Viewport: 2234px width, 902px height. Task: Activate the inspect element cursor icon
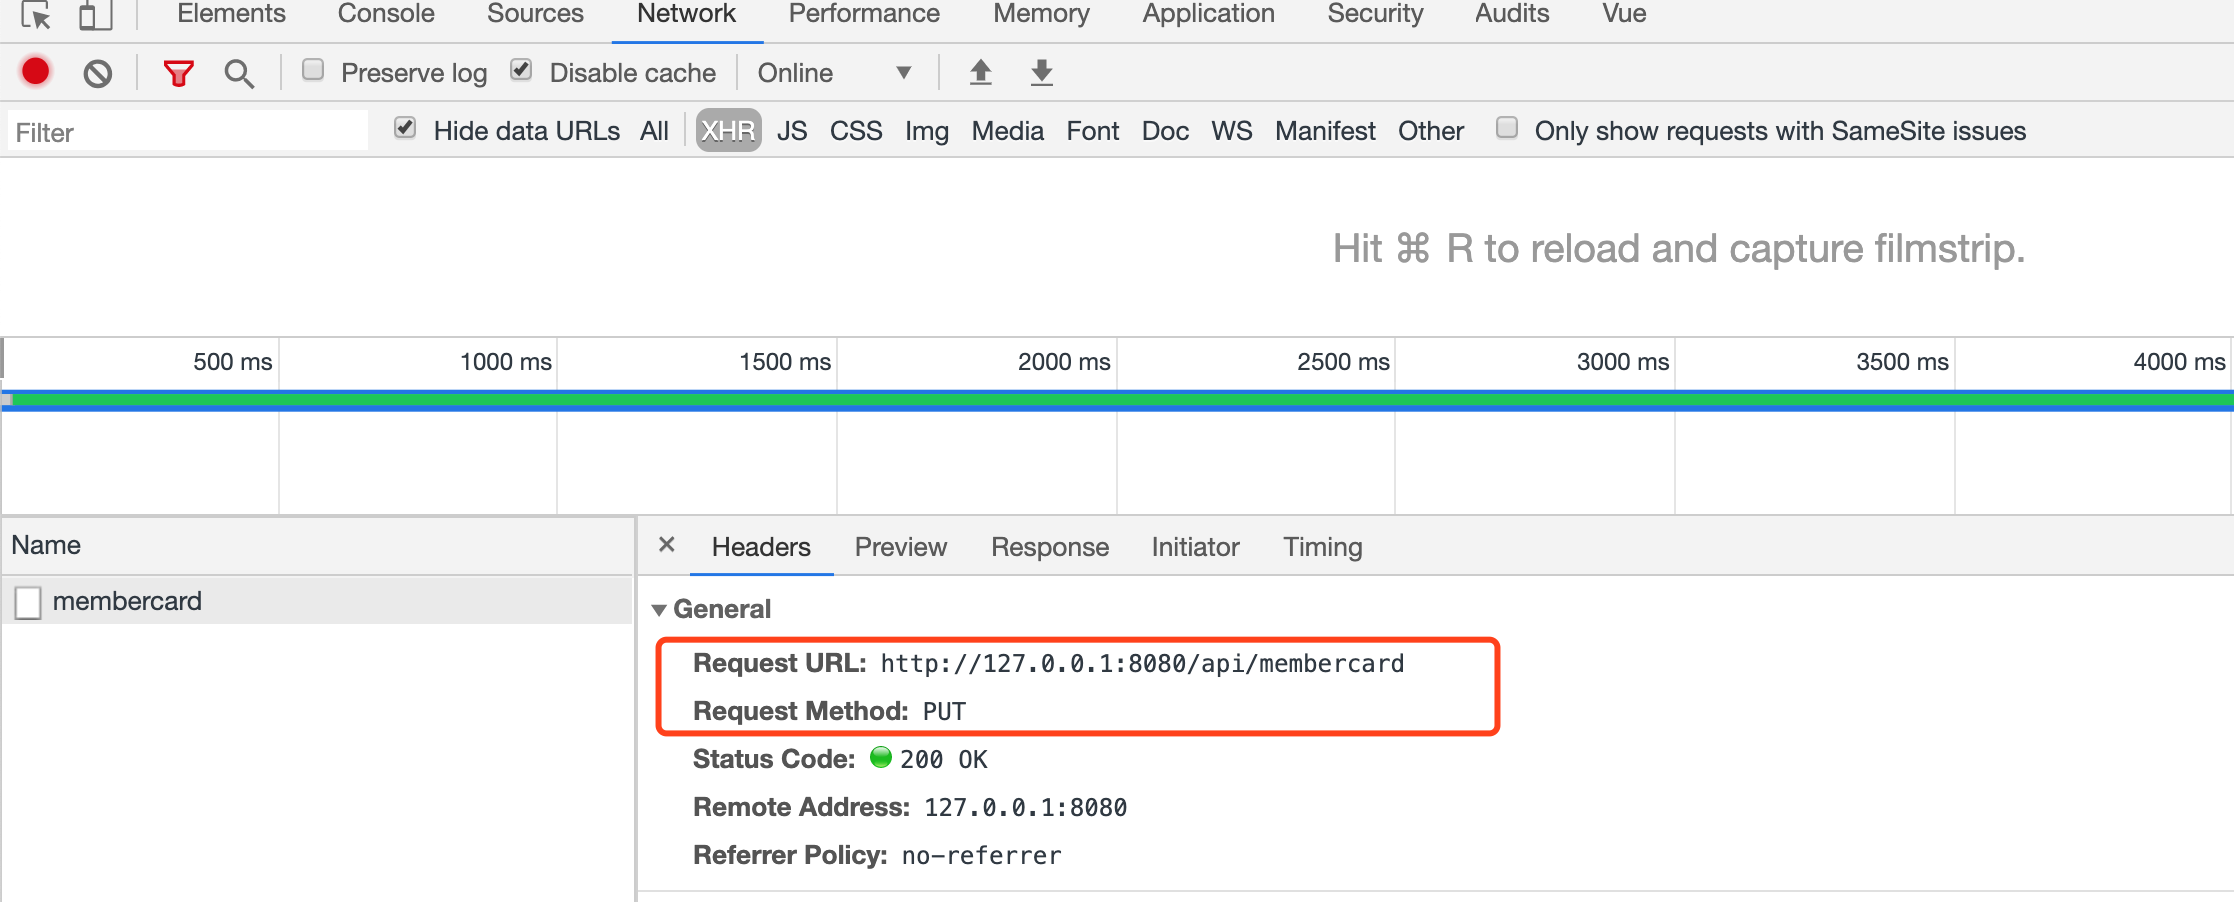(36, 15)
